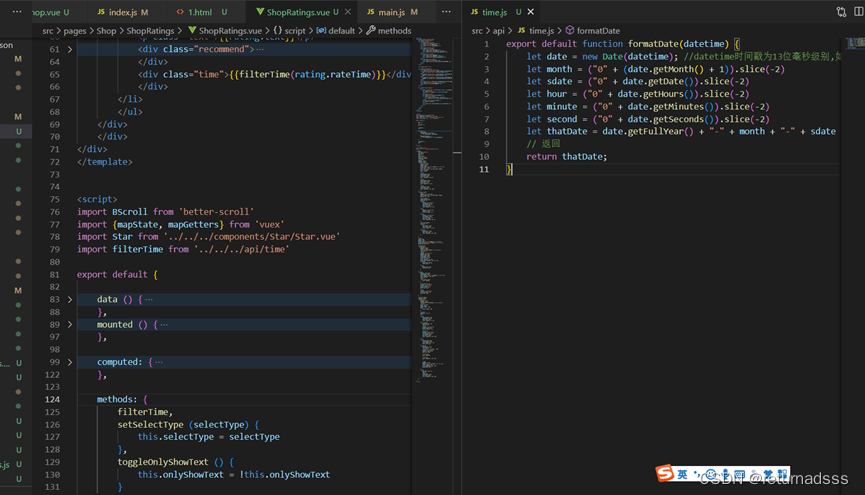Click the right editor minimap thumbnail
The height and width of the screenshot is (495, 865).
coord(855,43)
